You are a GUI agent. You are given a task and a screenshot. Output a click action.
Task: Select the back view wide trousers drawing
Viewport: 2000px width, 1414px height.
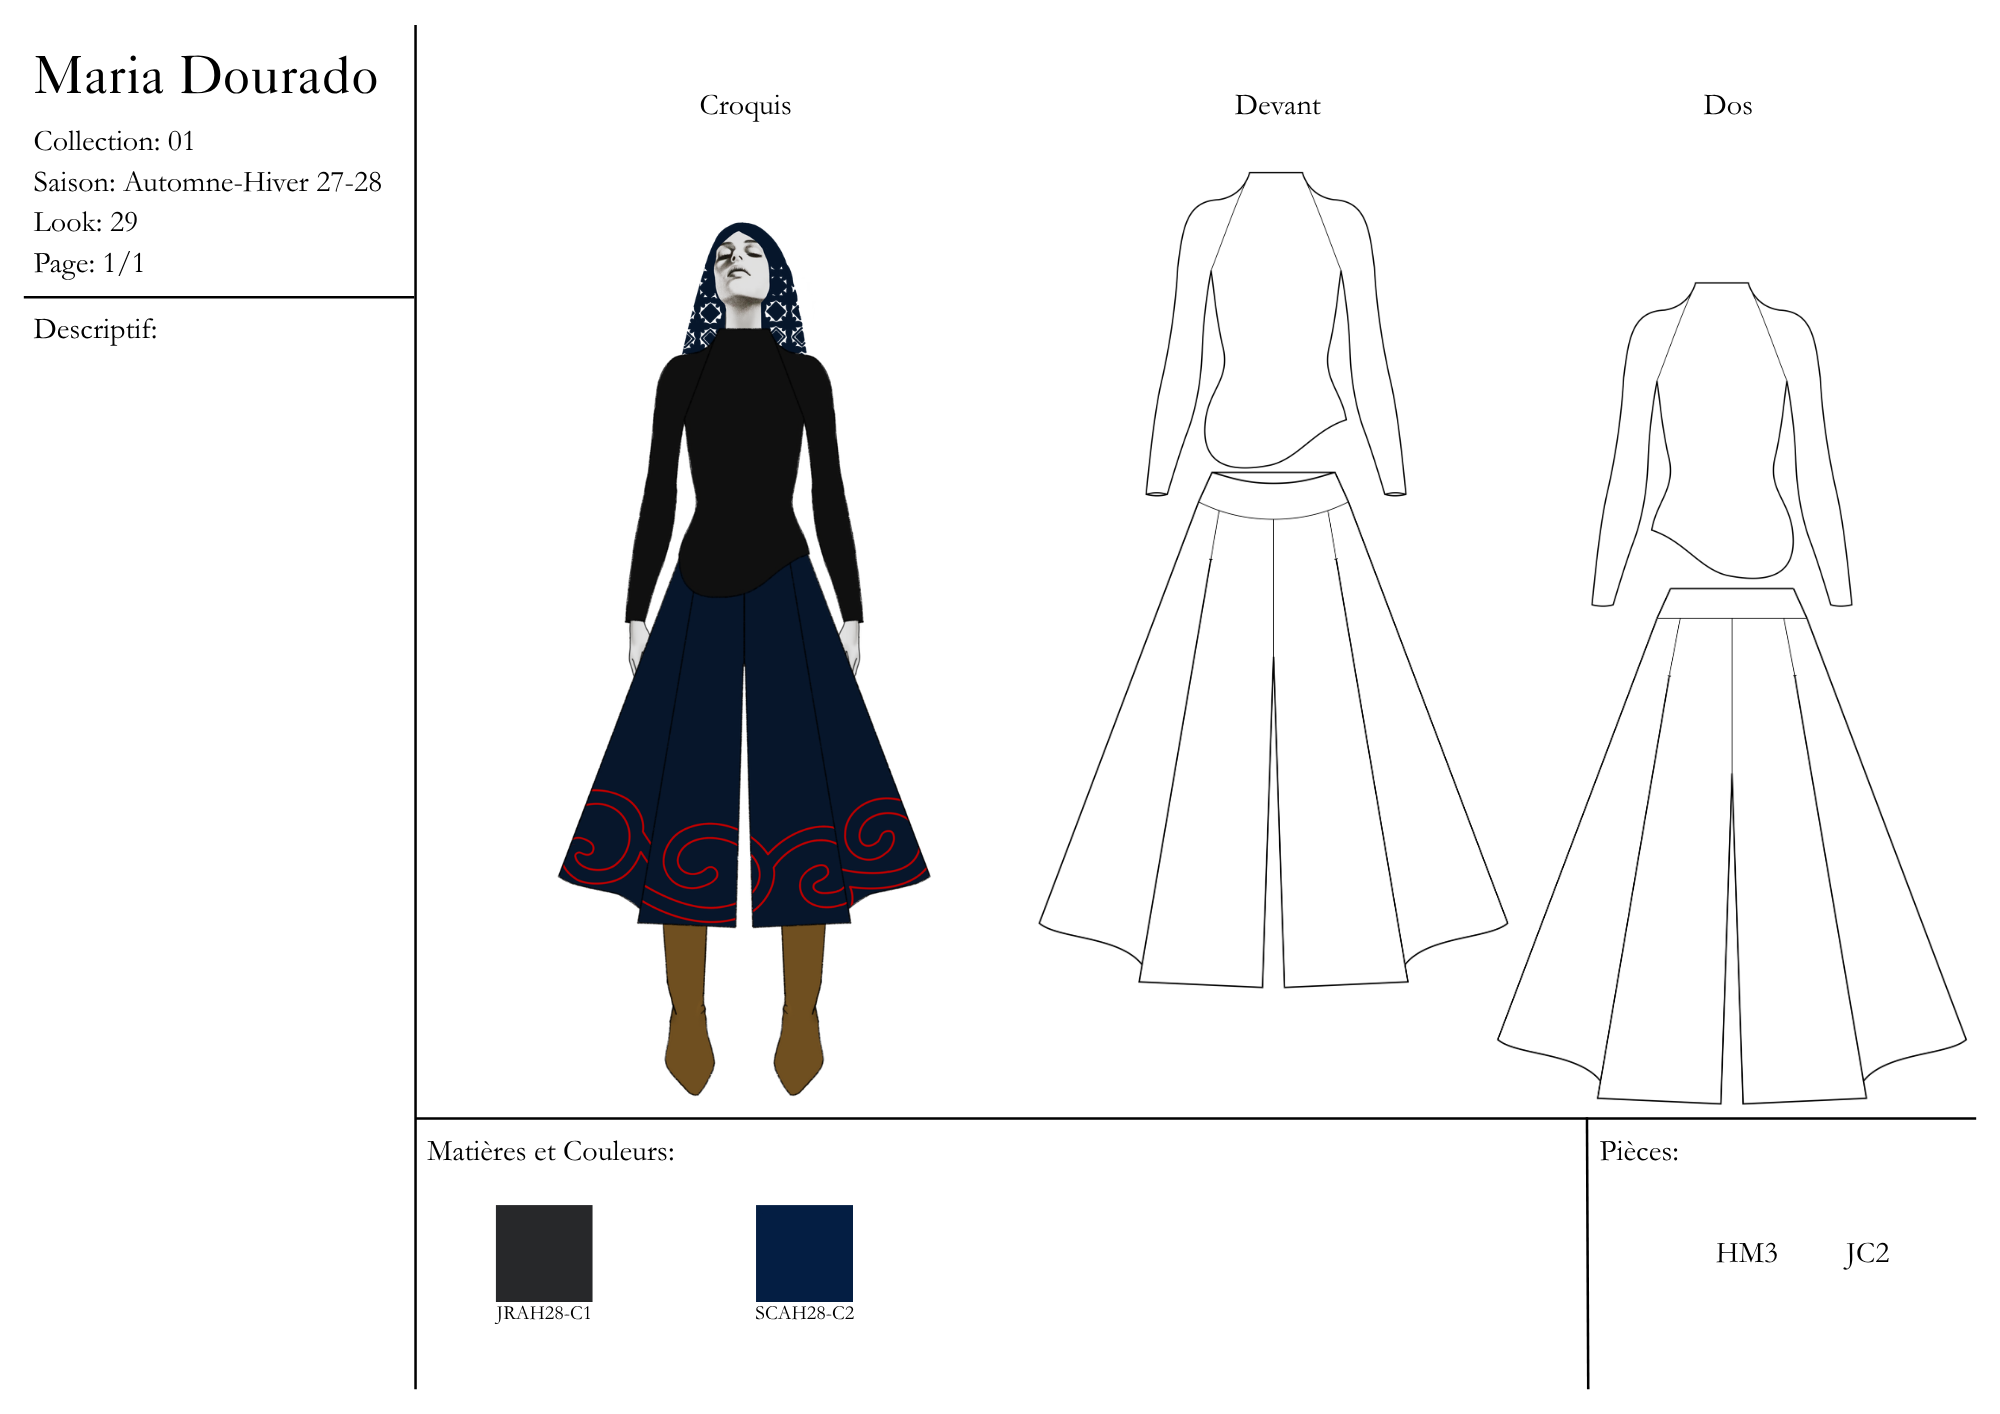tap(1732, 846)
